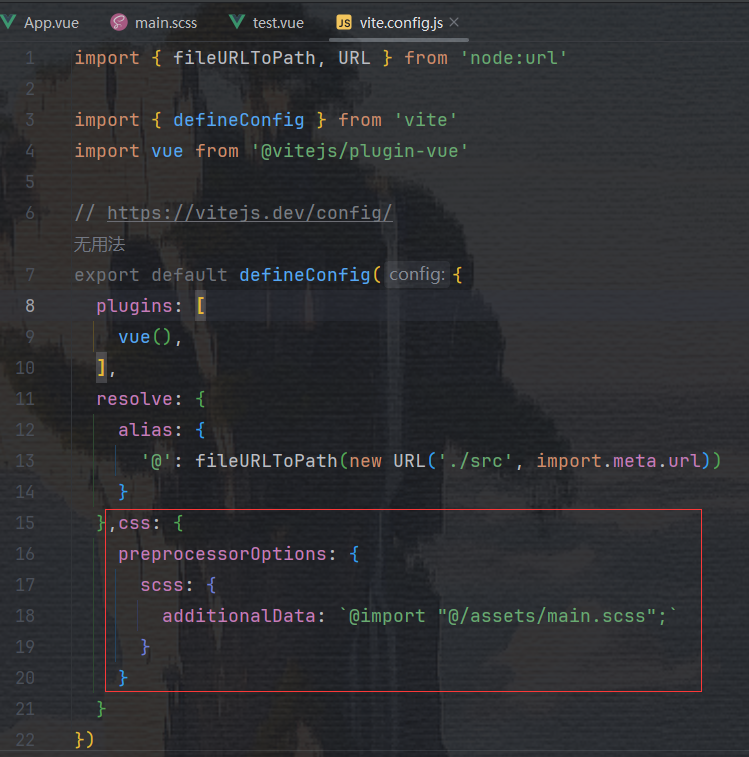Open the main.scss tab
749x757 pixels.
click(167, 22)
